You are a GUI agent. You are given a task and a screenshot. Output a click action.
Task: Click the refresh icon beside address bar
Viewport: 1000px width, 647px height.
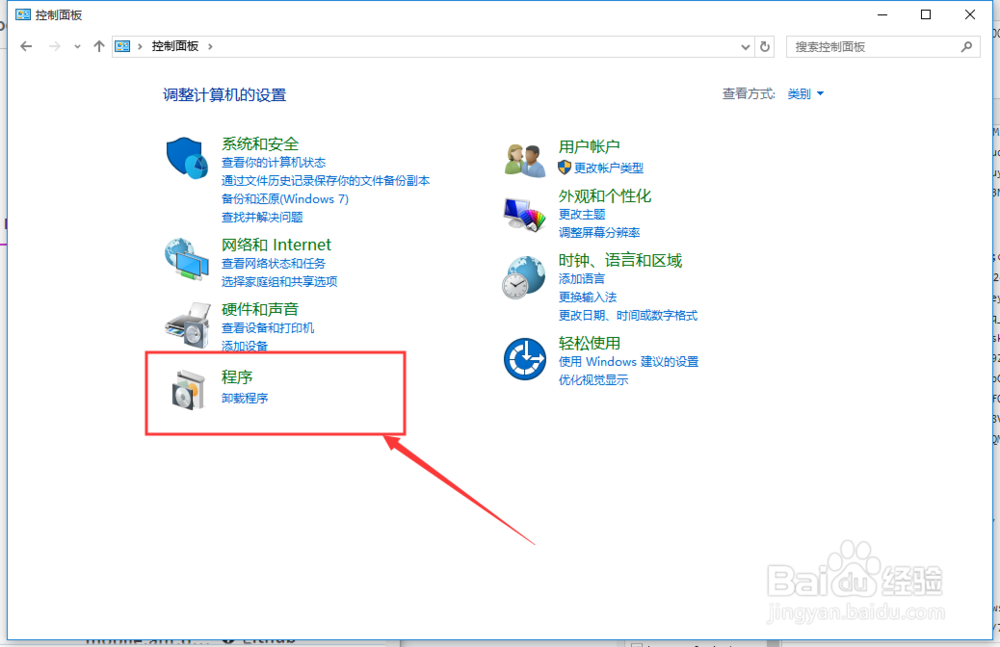click(x=764, y=45)
